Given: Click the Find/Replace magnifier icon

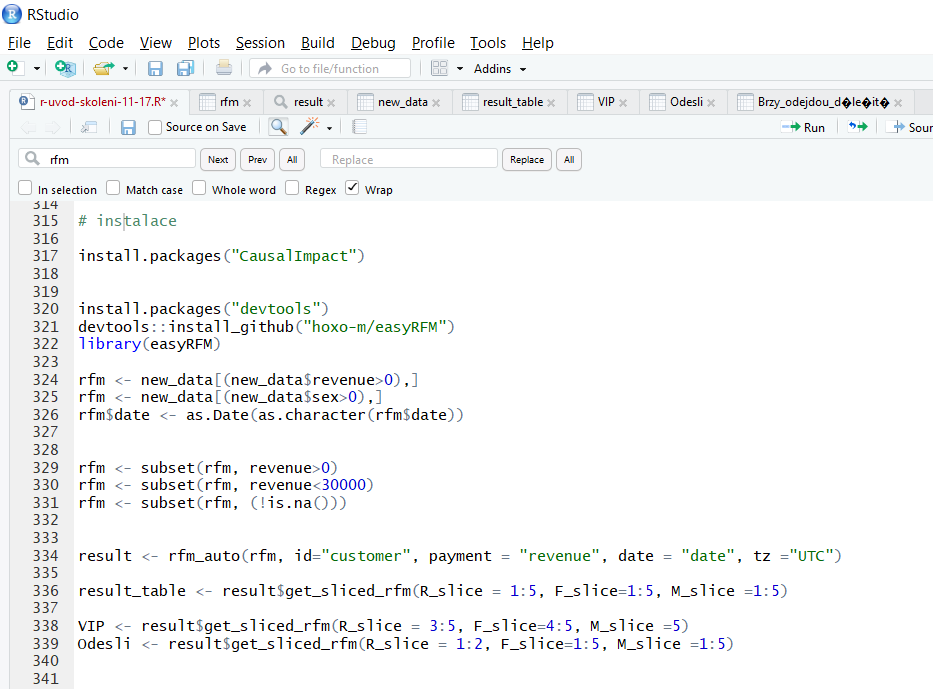Looking at the screenshot, I should pyautogui.click(x=278, y=127).
